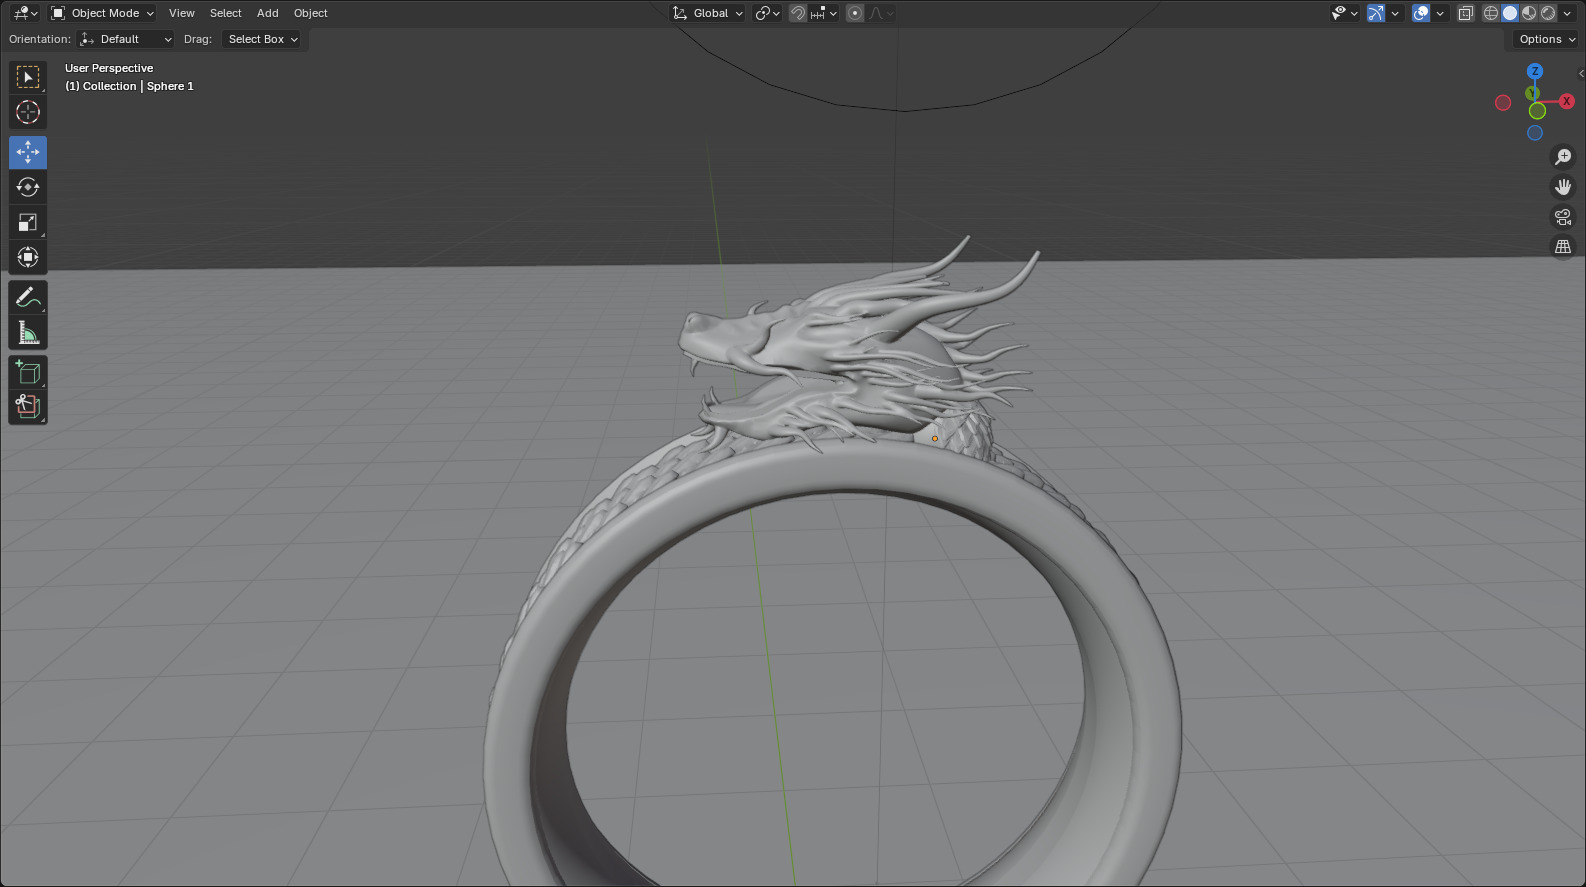Click the red X axis on navigation gizmo
This screenshot has height=887, width=1586.
[x=1567, y=101]
